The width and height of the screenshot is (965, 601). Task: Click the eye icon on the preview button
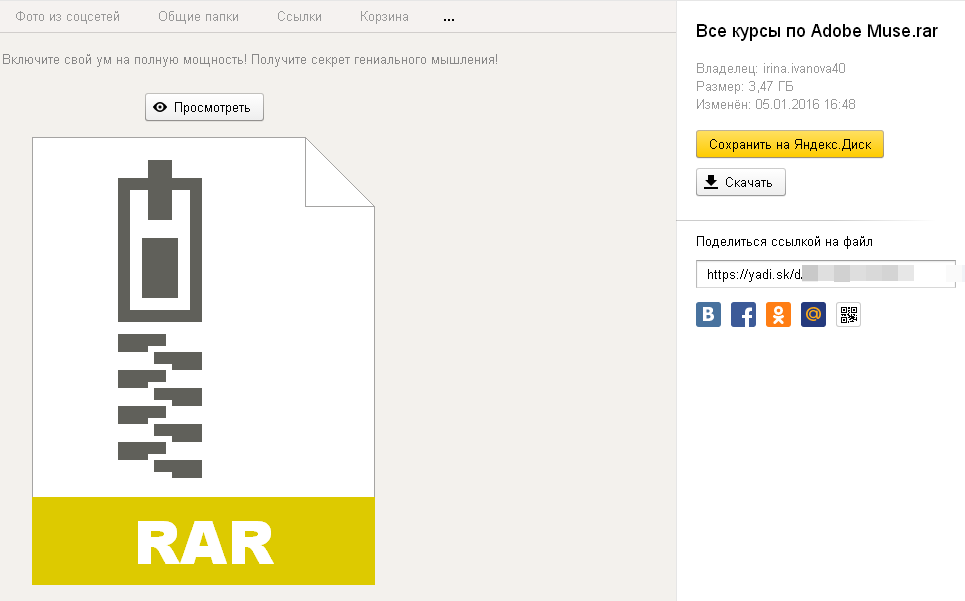coord(160,107)
